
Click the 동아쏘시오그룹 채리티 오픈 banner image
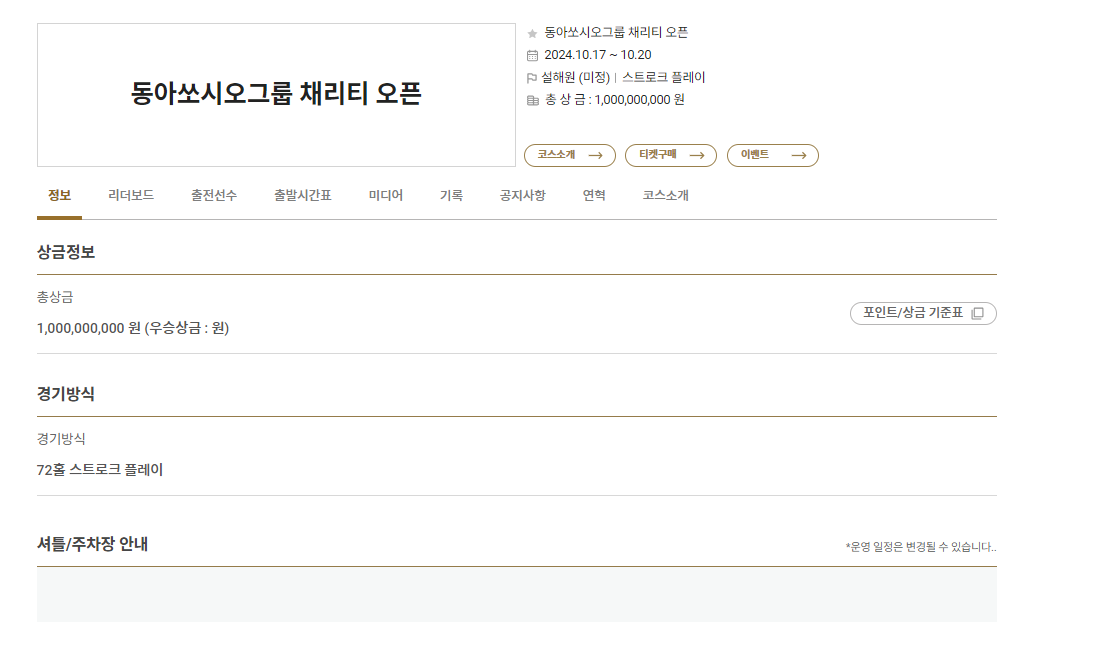[x=276, y=95]
